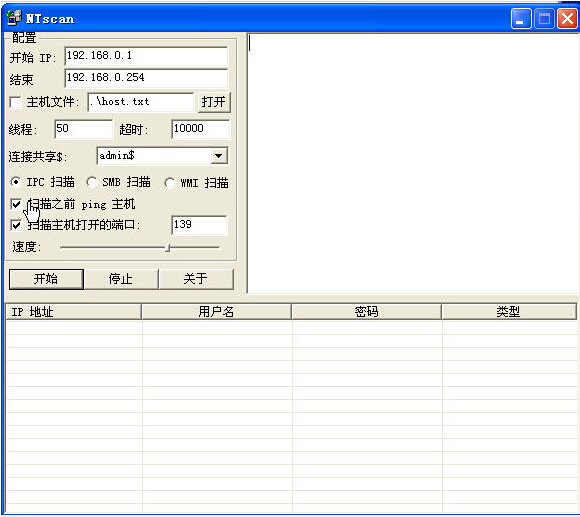Select the SMB 扫描 radio button
The width and height of the screenshot is (580, 517).
point(91,182)
